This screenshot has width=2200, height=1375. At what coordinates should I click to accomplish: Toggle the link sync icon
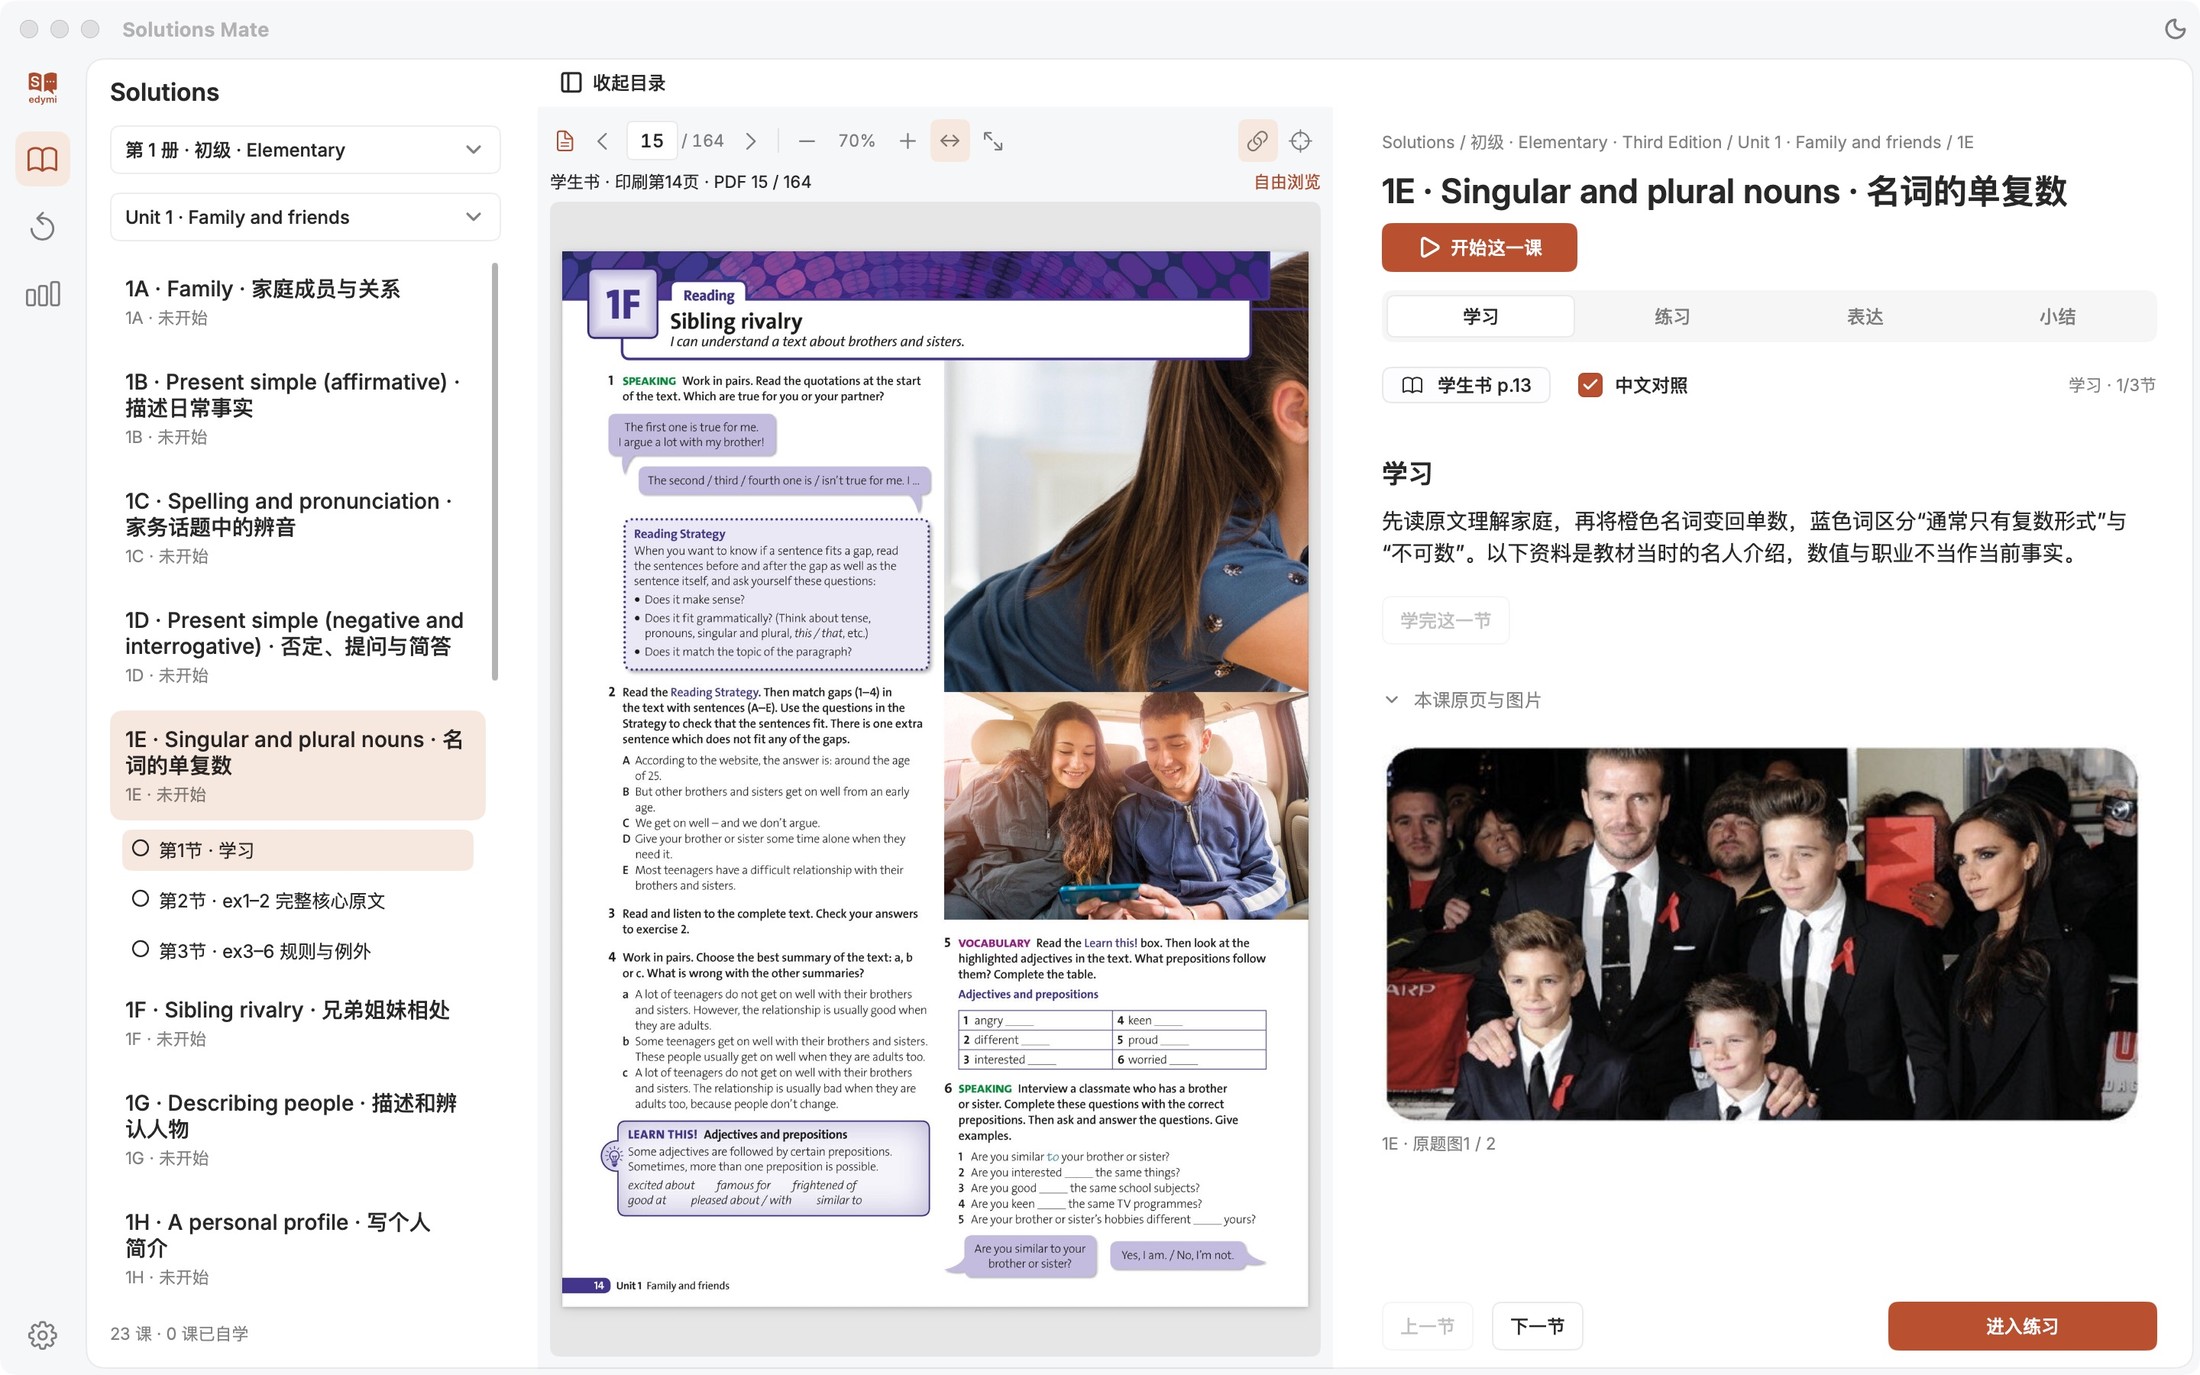point(1257,141)
